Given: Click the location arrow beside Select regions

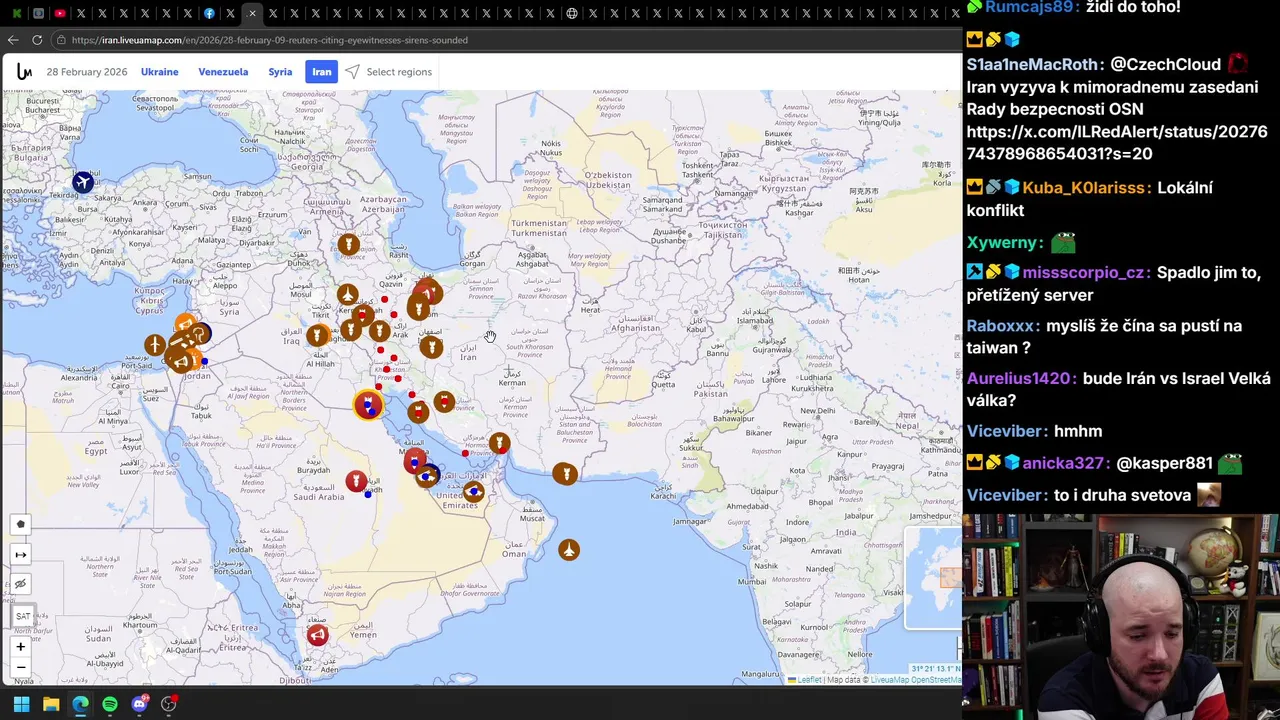Looking at the screenshot, I should pos(352,72).
